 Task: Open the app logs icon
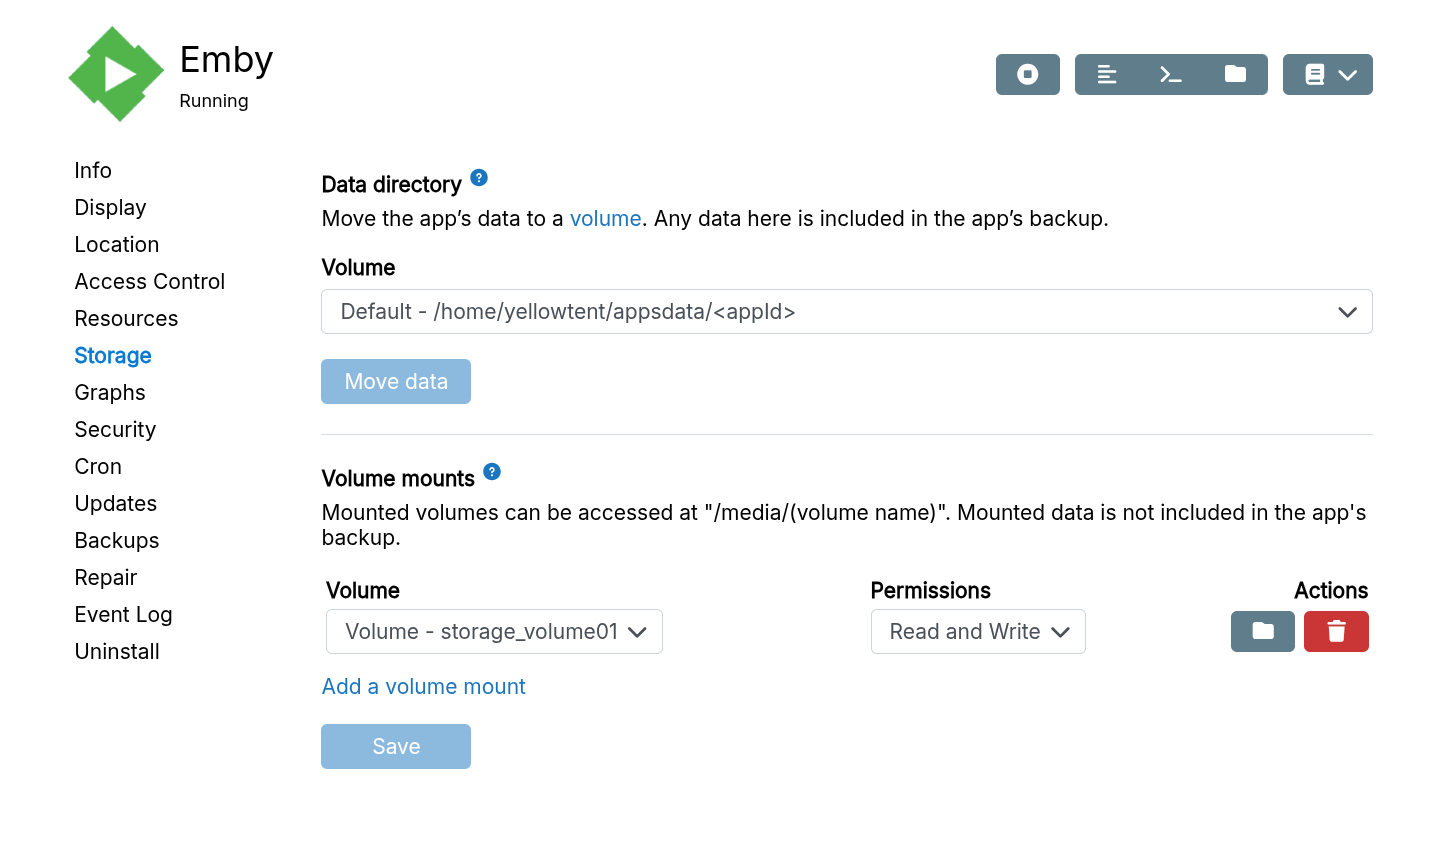pos(1107,75)
